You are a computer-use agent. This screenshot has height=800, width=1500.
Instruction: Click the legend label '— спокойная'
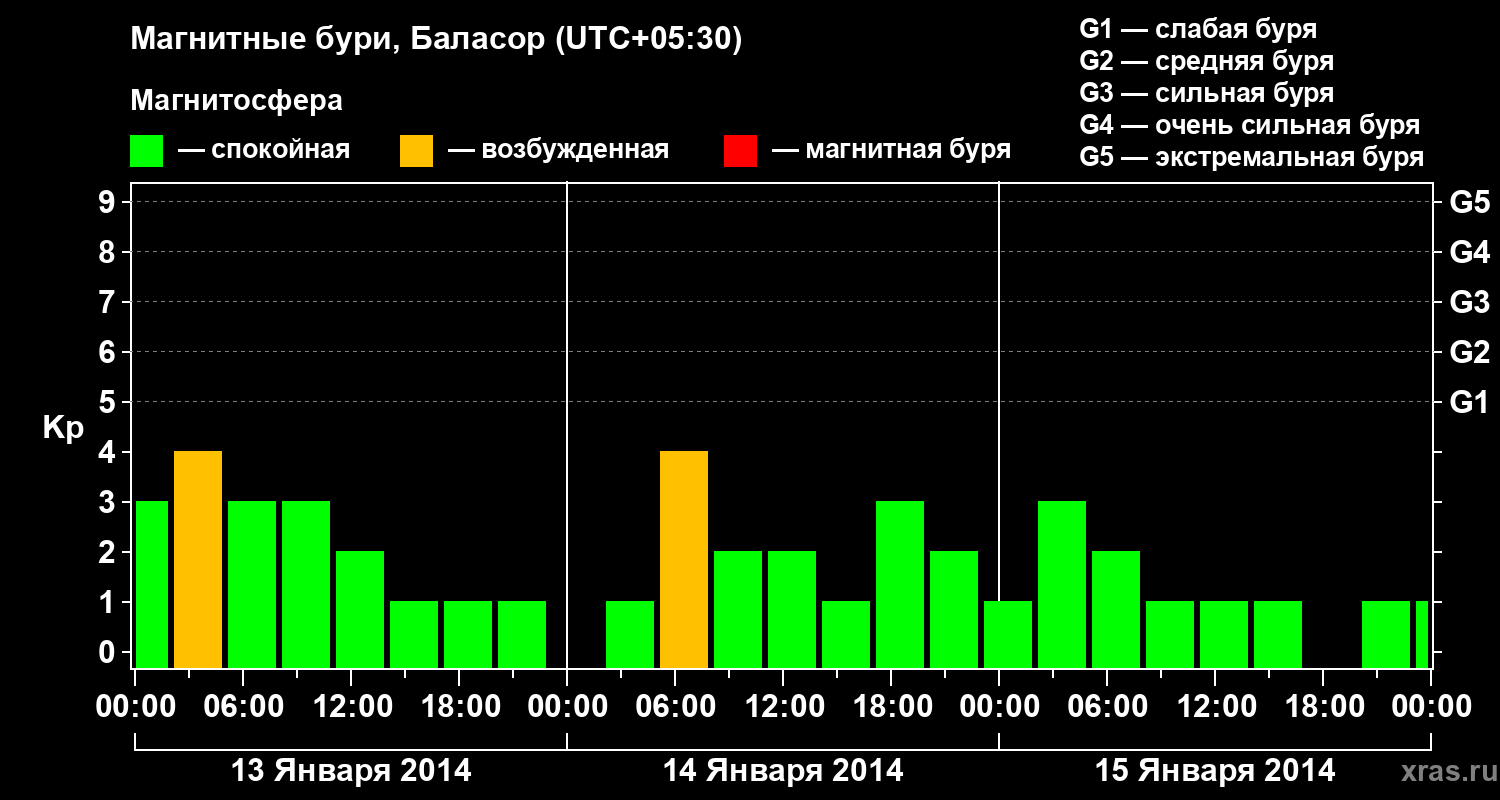pyautogui.click(x=264, y=150)
